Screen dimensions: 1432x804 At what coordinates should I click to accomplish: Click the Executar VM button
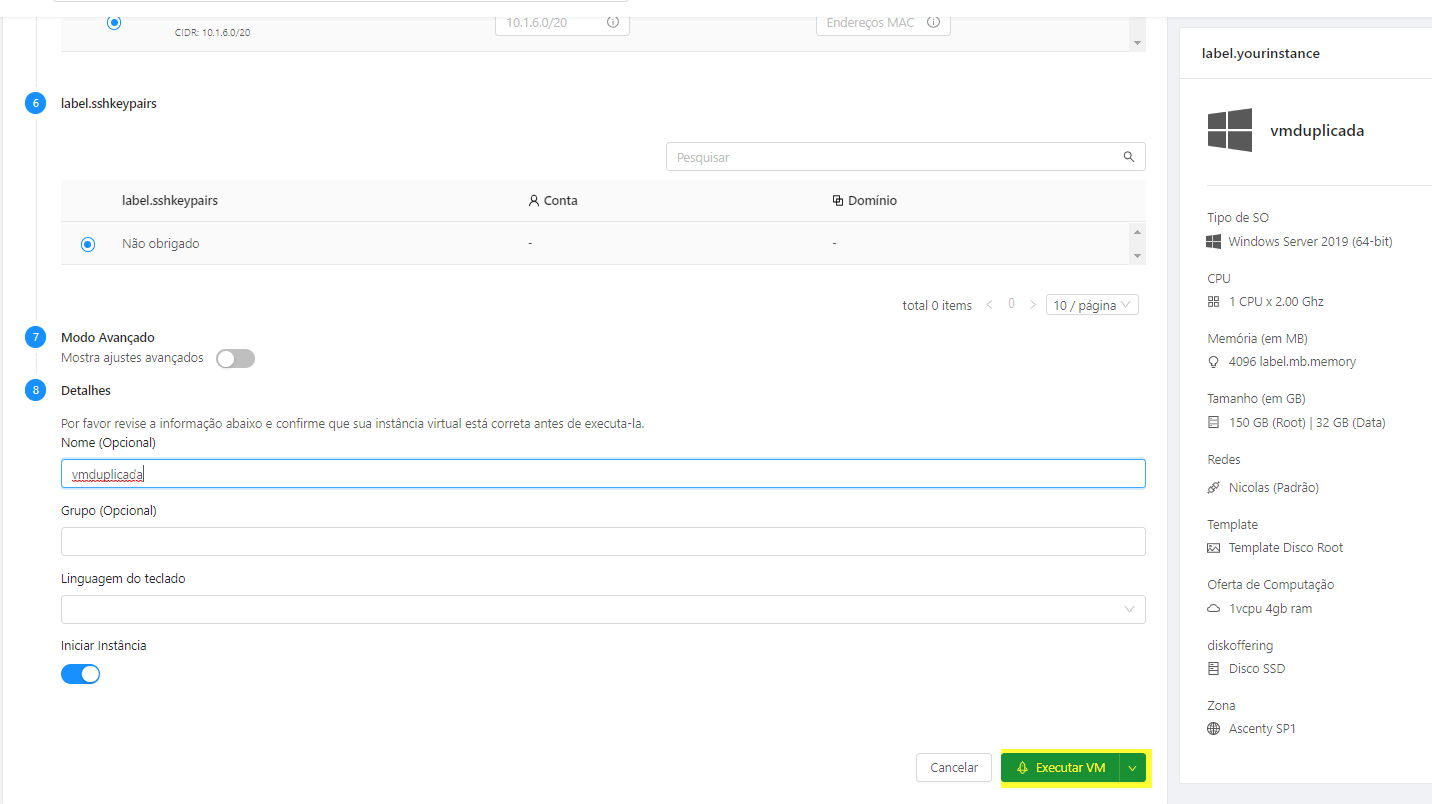click(x=1060, y=768)
